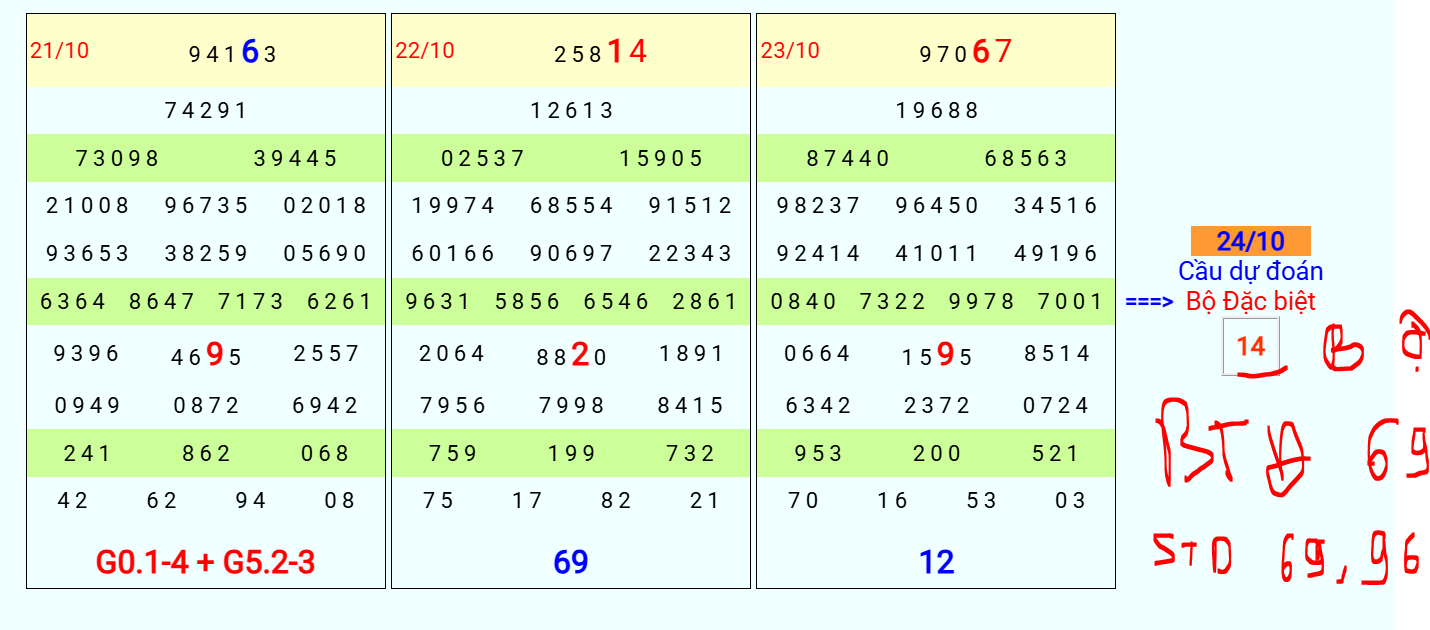
Task: Select result 68554 in the 22/10 panel
Action: click(x=572, y=206)
